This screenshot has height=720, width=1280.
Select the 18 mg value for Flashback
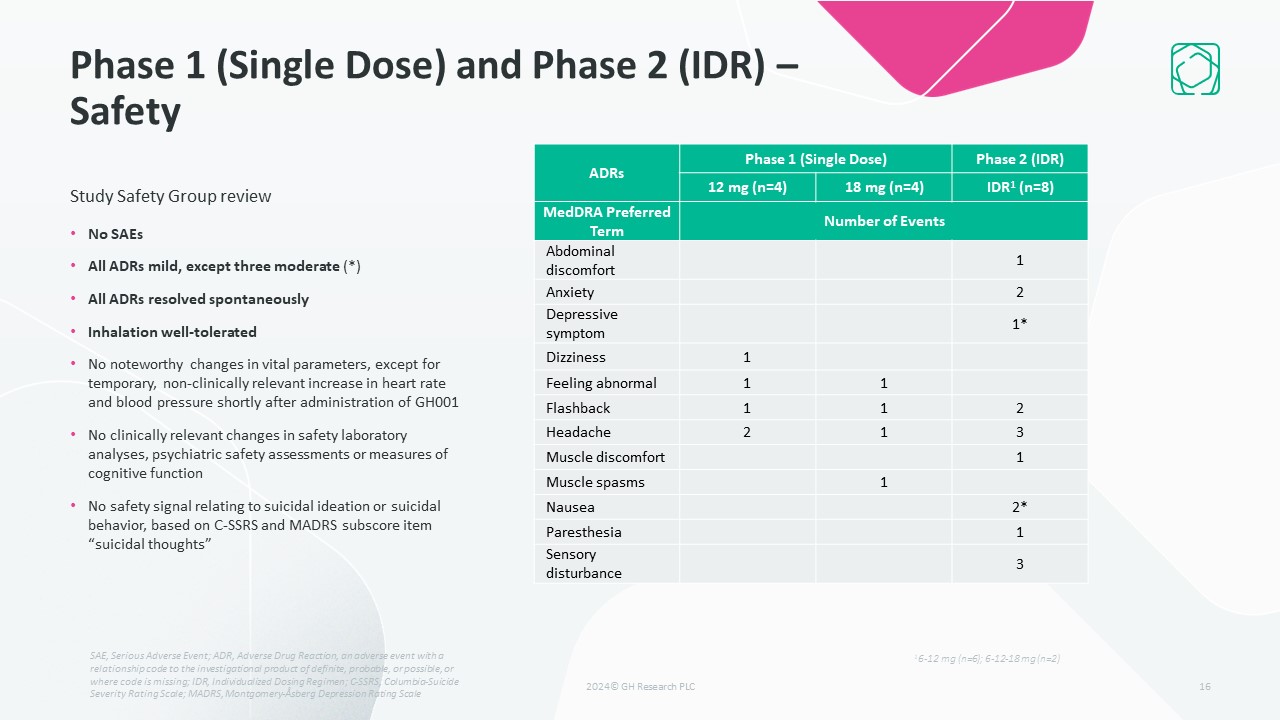[883, 408]
